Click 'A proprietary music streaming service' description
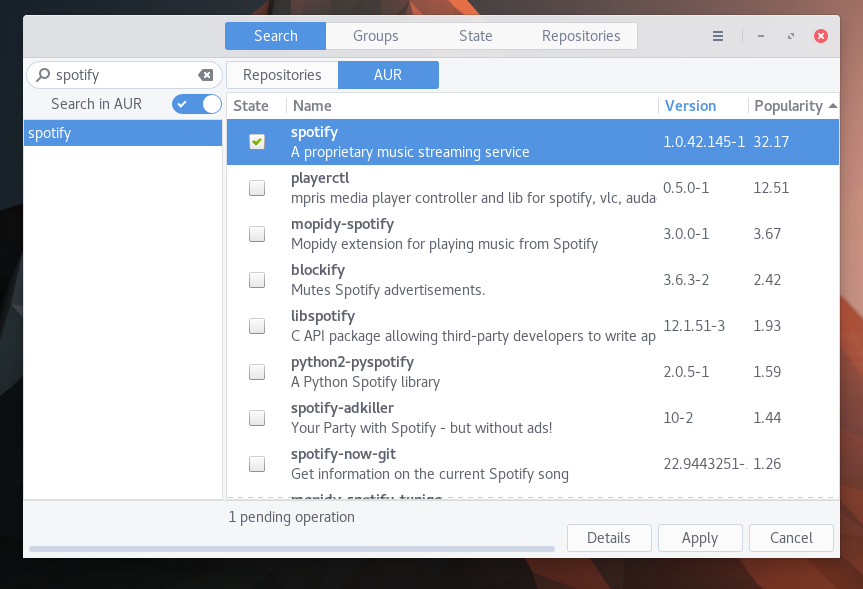The image size is (863, 589). tap(410, 152)
